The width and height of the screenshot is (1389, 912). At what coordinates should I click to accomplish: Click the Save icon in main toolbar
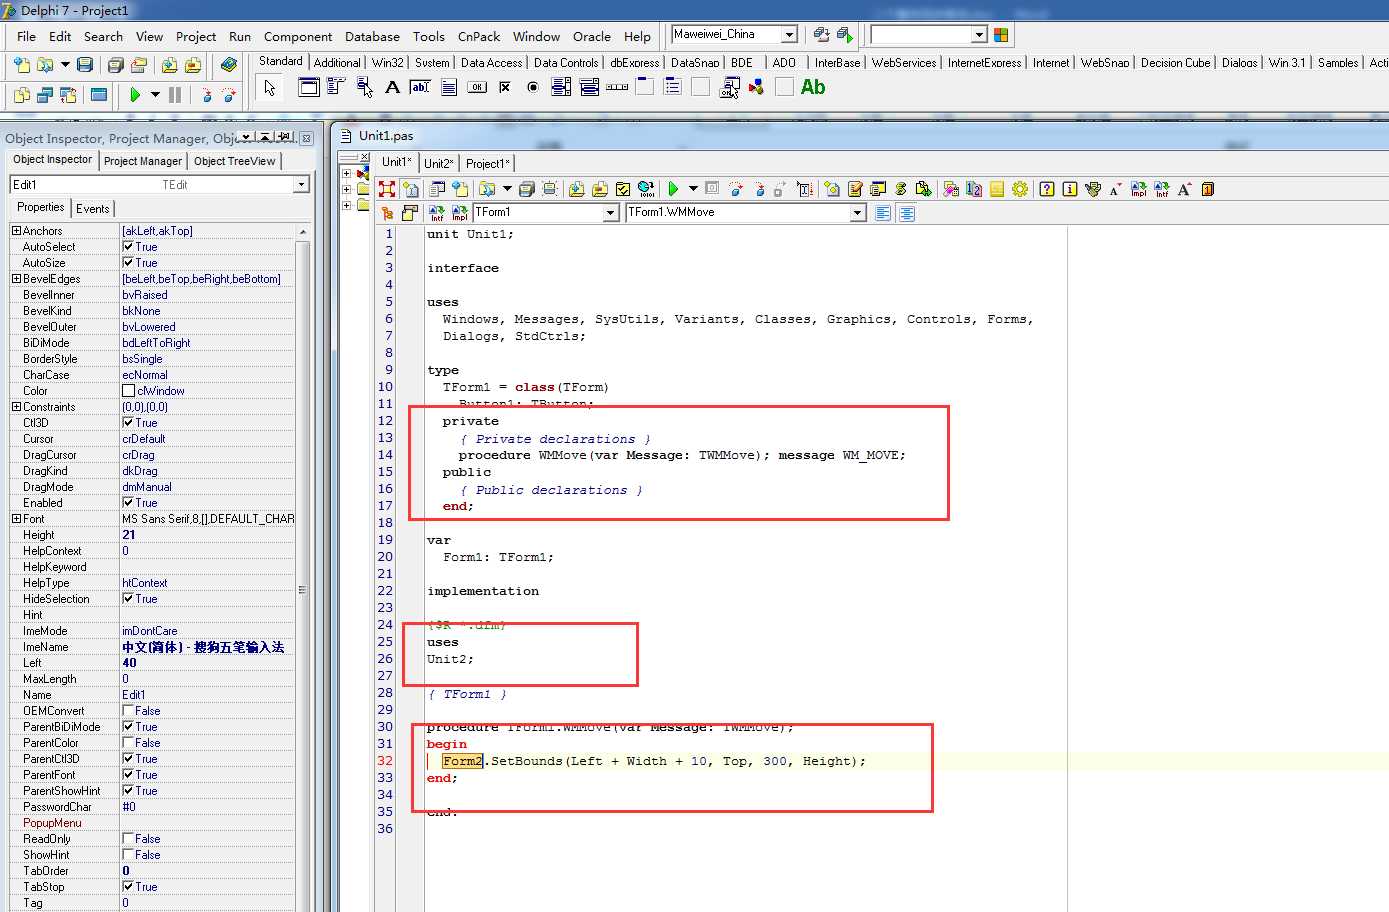click(x=85, y=65)
